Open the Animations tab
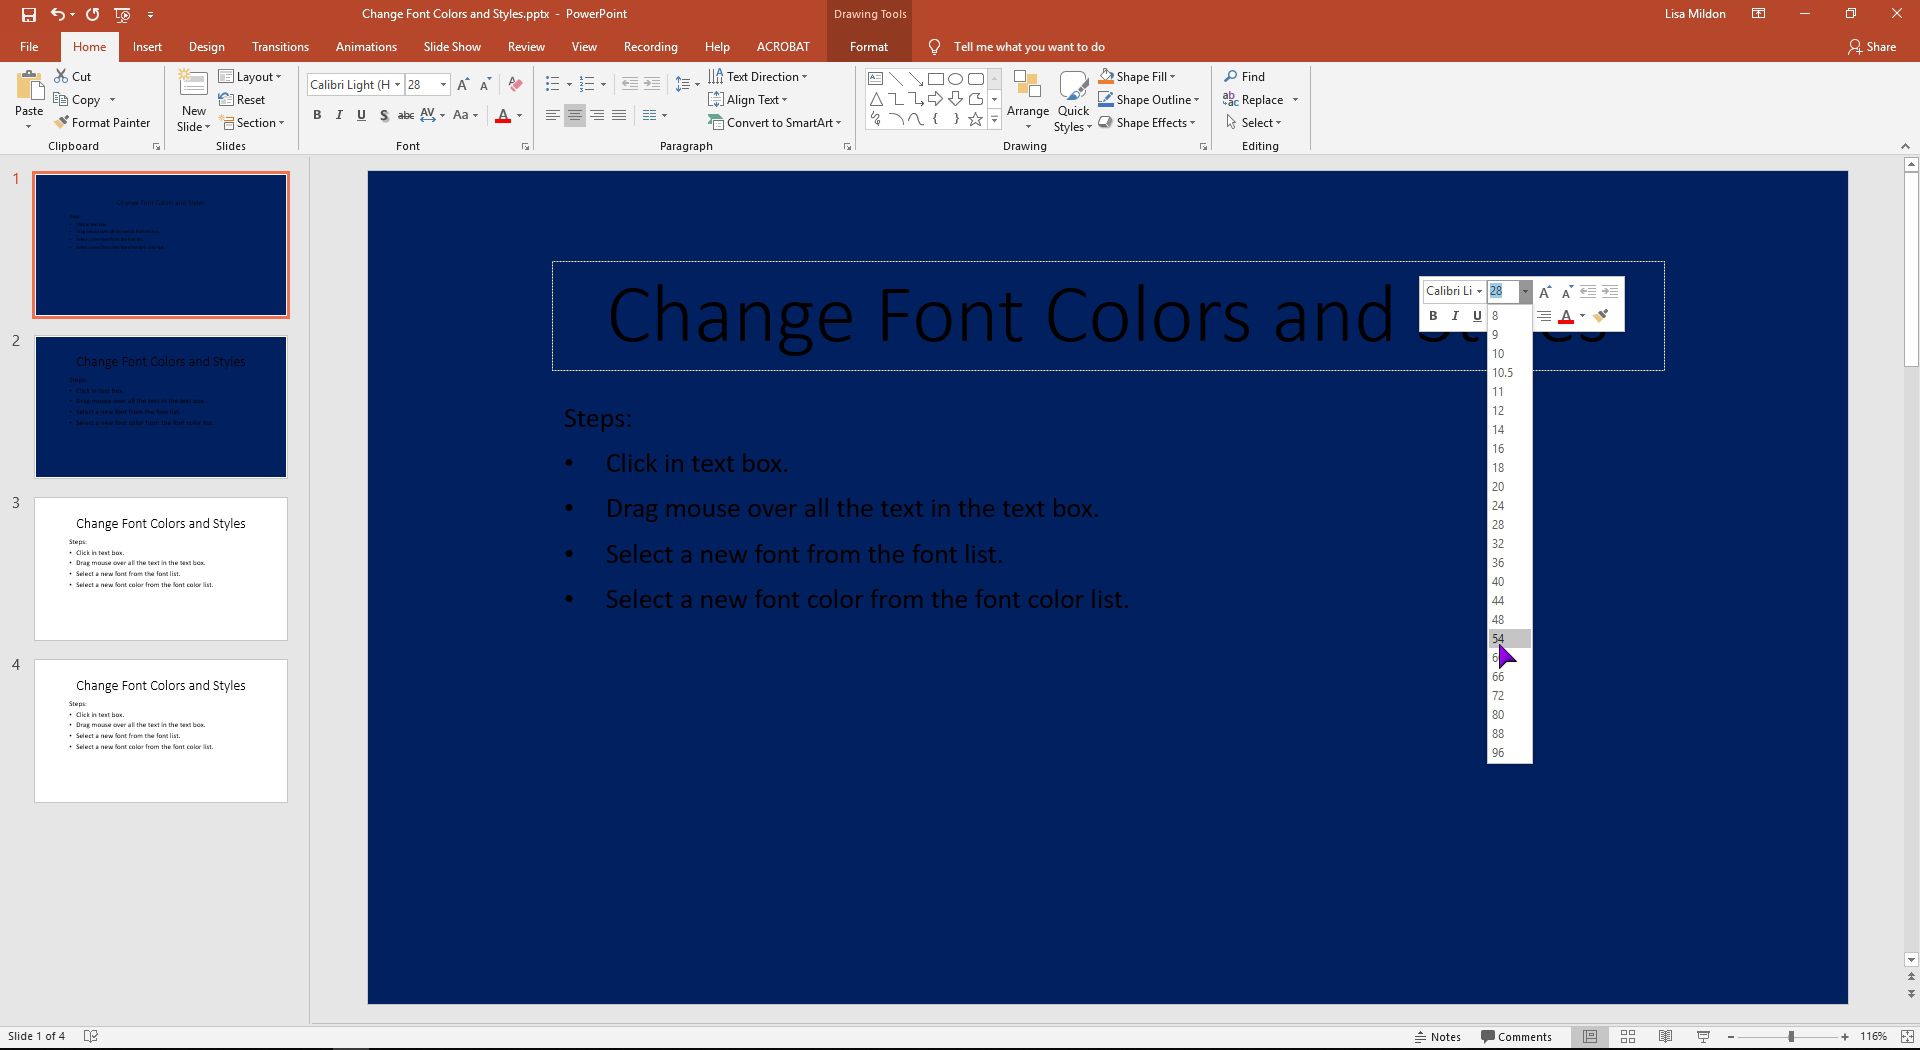 coord(366,47)
